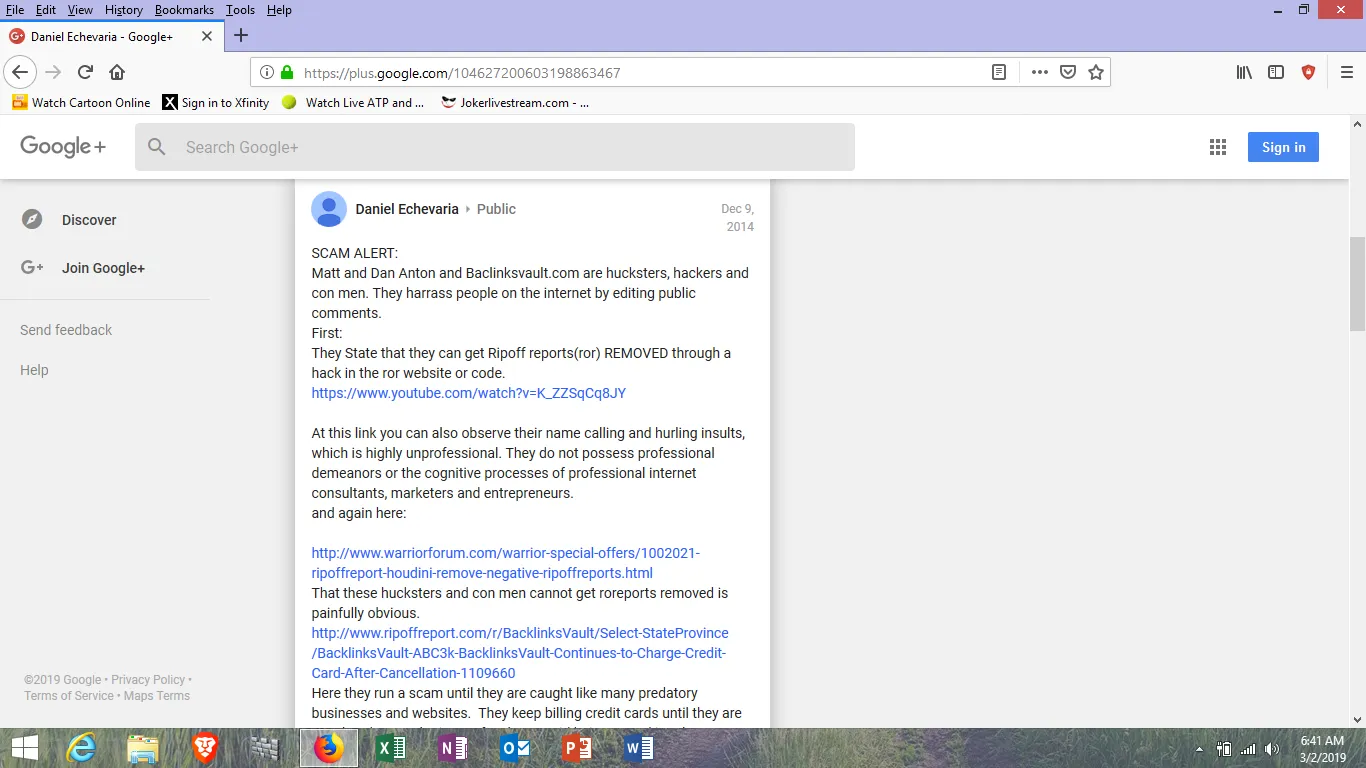Click the red shield extension icon
This screenshot has width=1366, height=768.
coord(1308,72)
